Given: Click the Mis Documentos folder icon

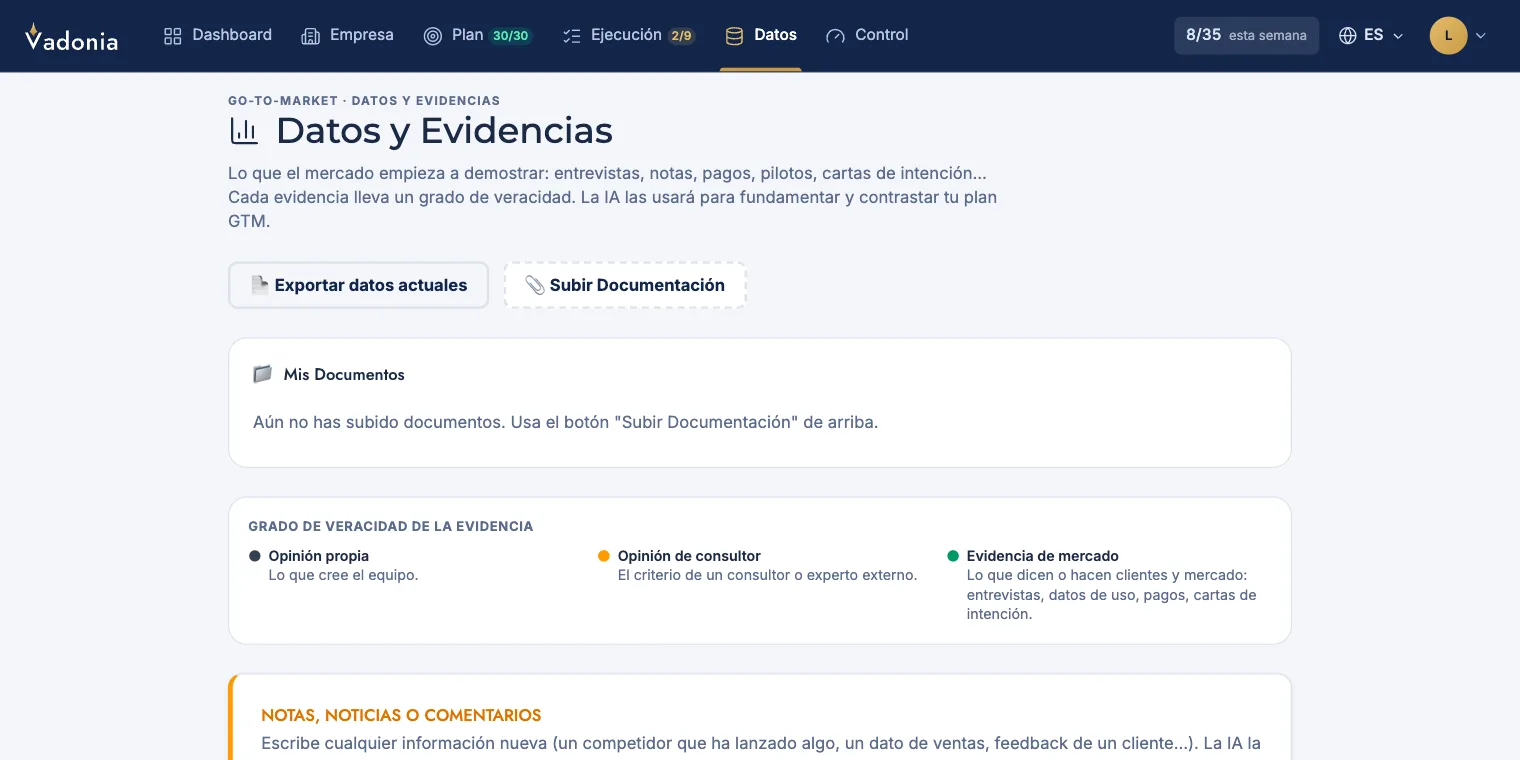Looking at the screenshot, I should click(x=263, y=374).
